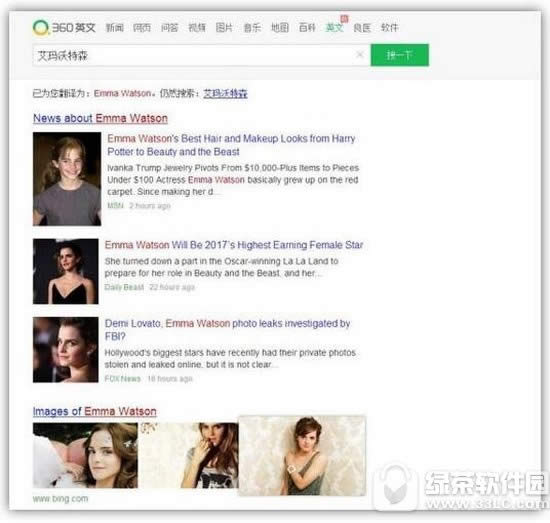
Task: Search again for original term 艾玛沃特森 link
Action: (x=226, y=93)
